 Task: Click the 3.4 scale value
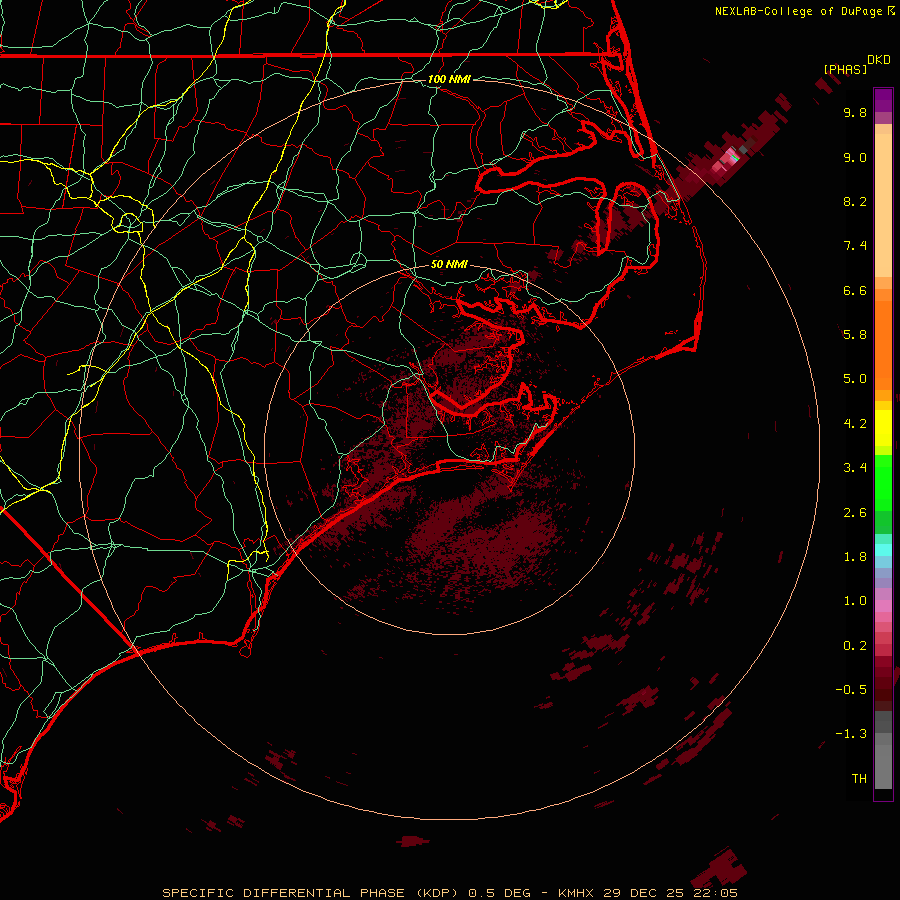click(x=855, y=468)
